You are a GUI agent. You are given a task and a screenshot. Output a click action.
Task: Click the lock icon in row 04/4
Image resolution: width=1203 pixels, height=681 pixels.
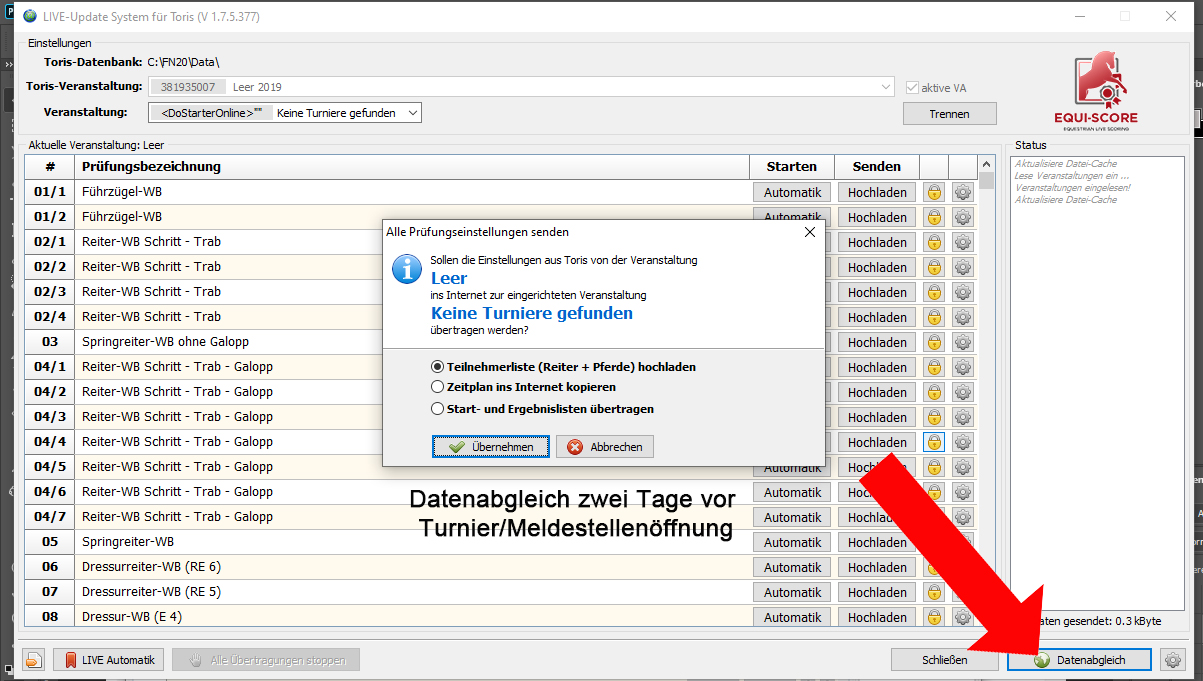[934, 442]
